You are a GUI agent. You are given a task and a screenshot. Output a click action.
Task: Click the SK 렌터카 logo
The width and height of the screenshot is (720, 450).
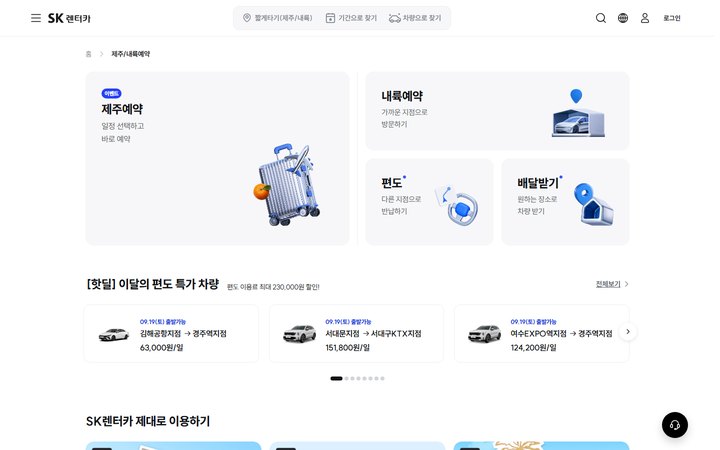coord(69,18)
